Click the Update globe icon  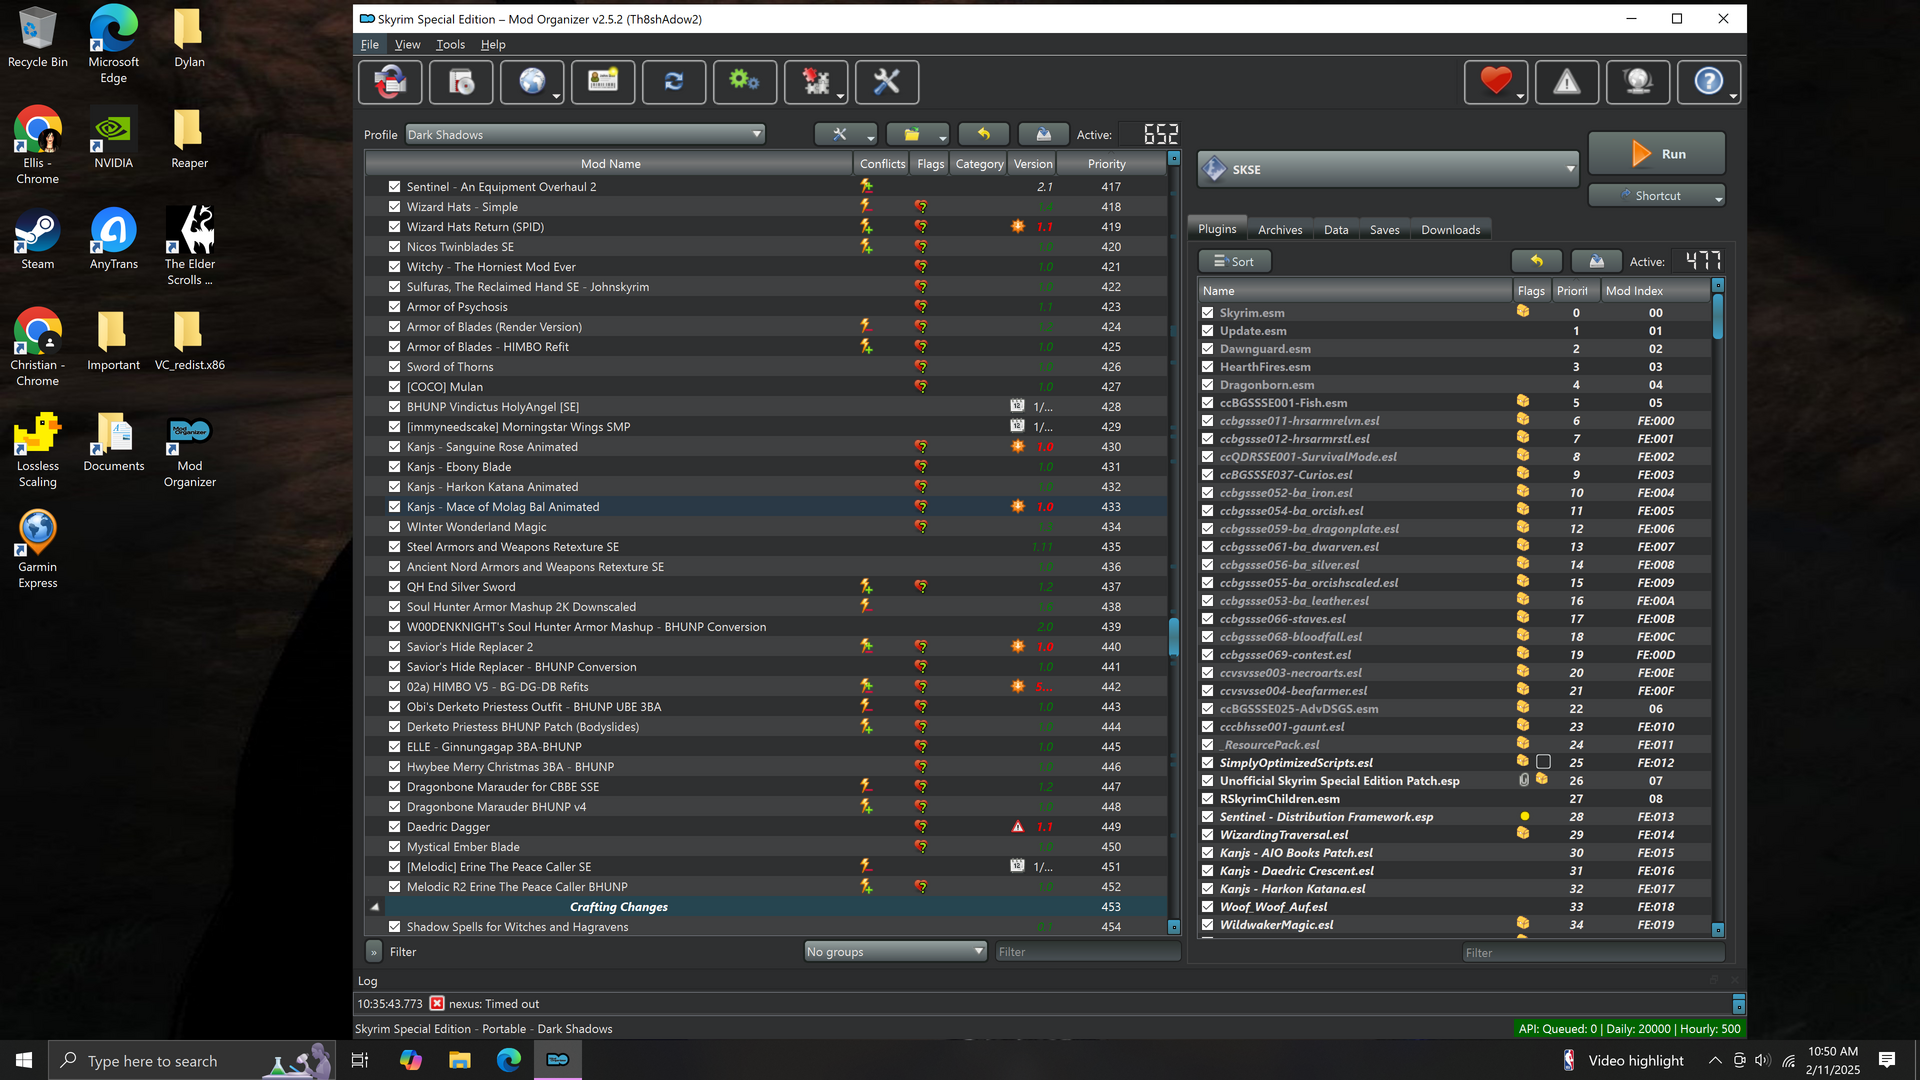(1638, 82)
